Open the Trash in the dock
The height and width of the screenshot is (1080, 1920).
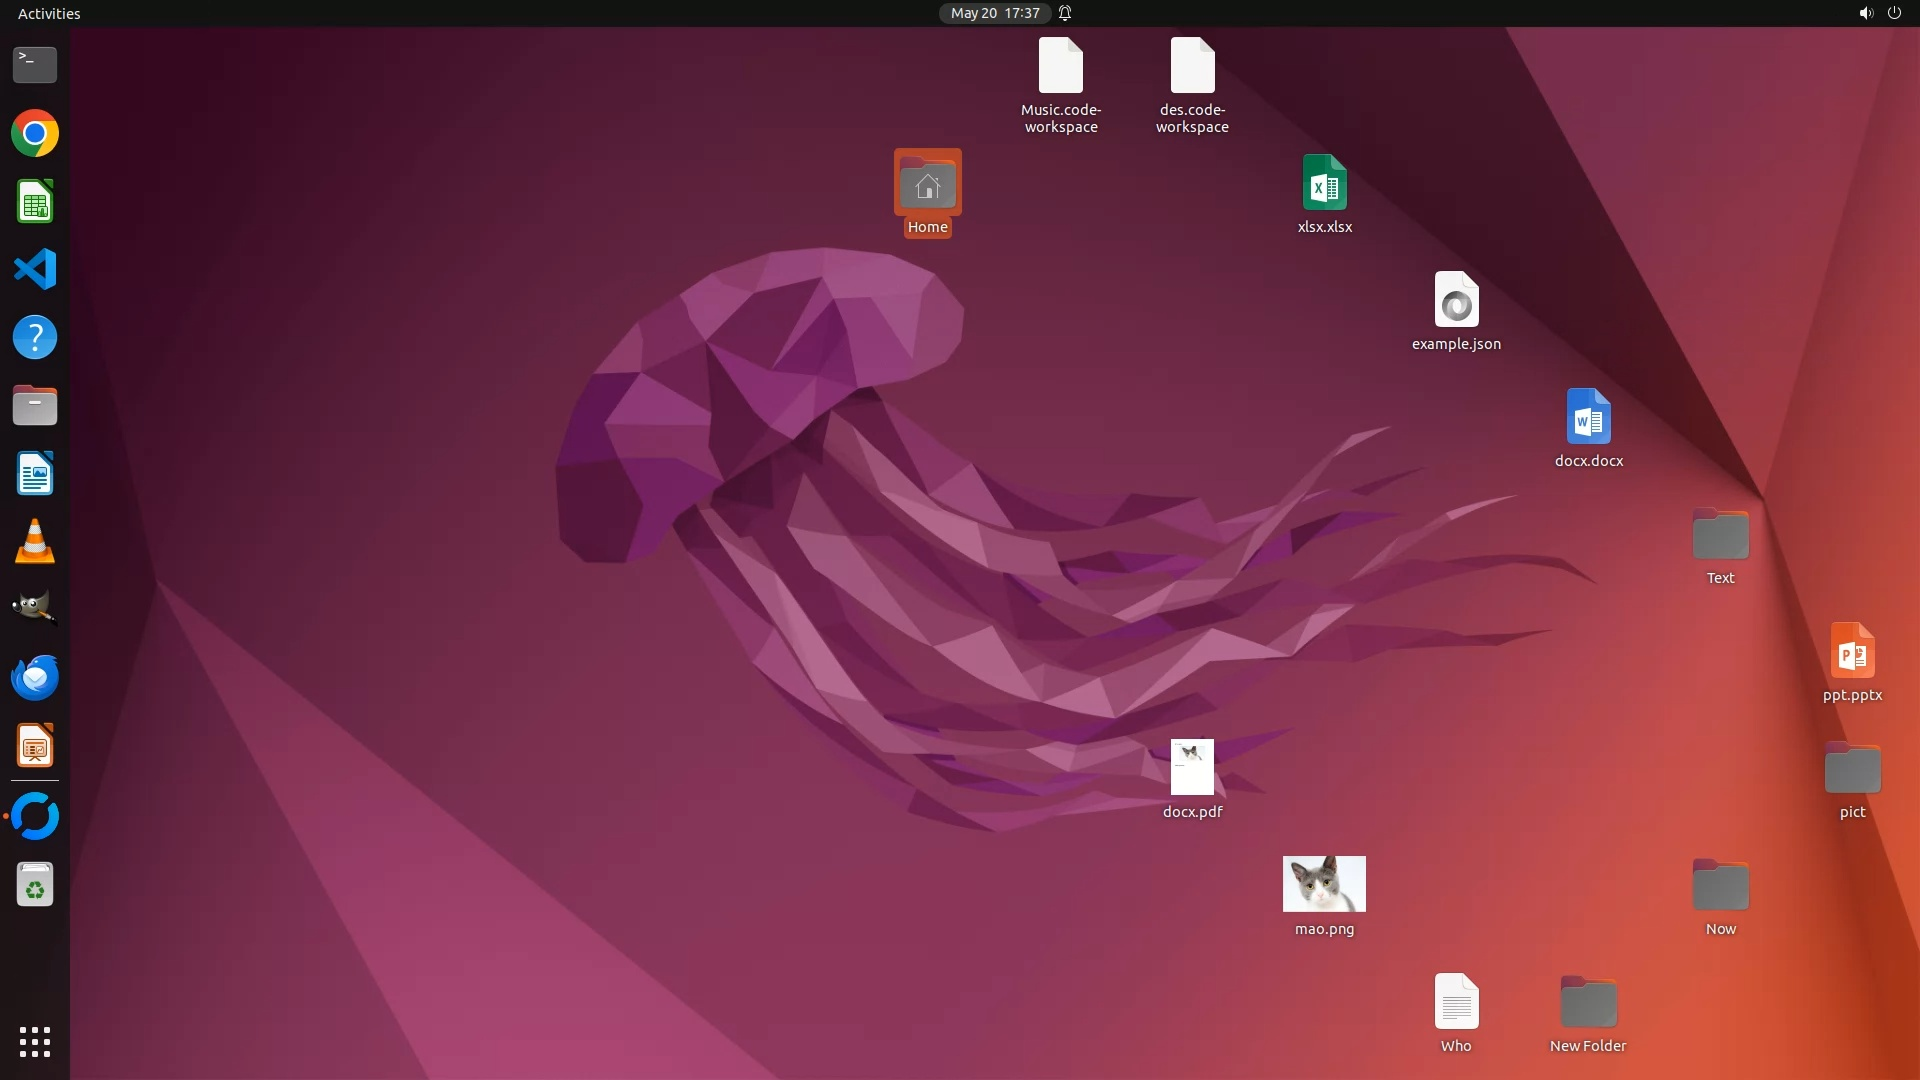pyautogui.click(x=35, y=885)
